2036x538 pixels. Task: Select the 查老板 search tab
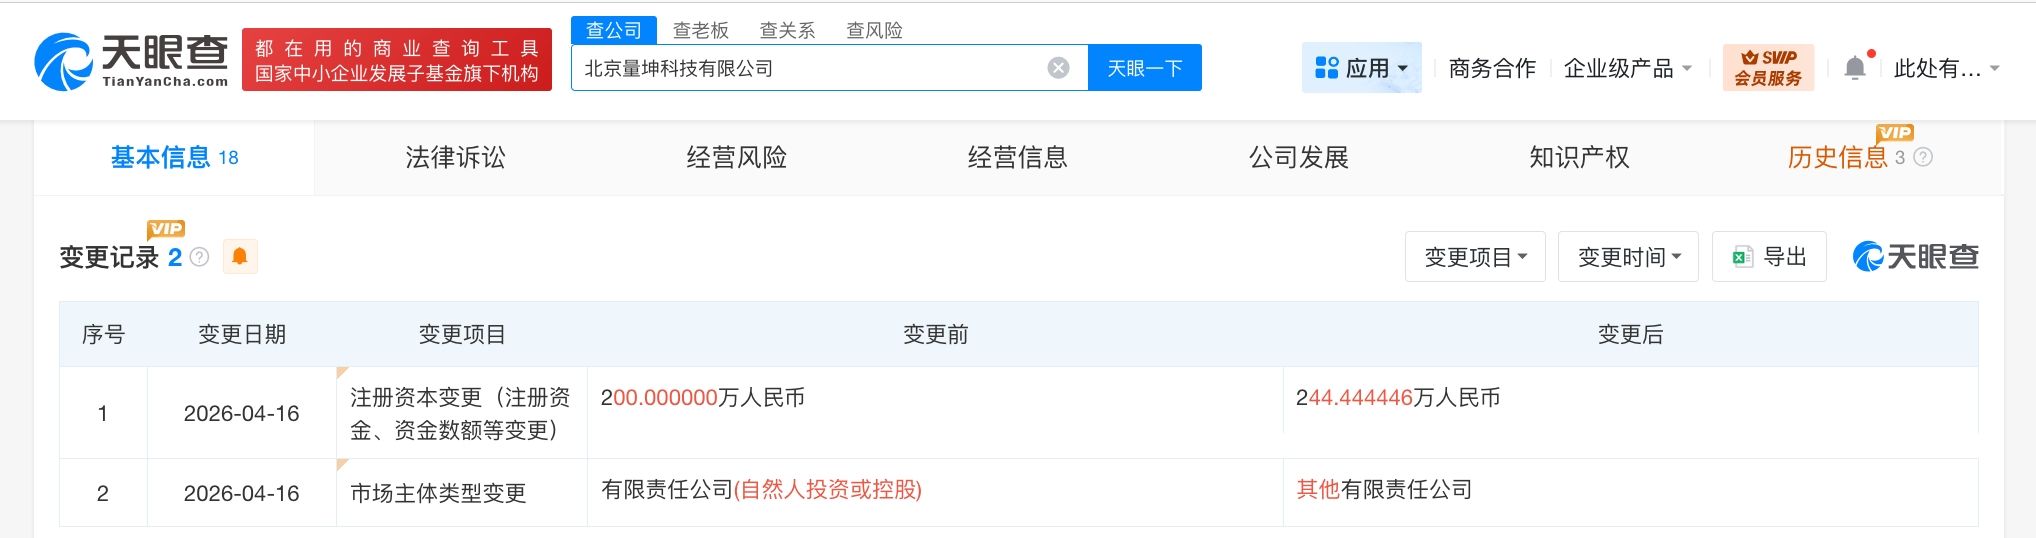[x=700, y=30]
